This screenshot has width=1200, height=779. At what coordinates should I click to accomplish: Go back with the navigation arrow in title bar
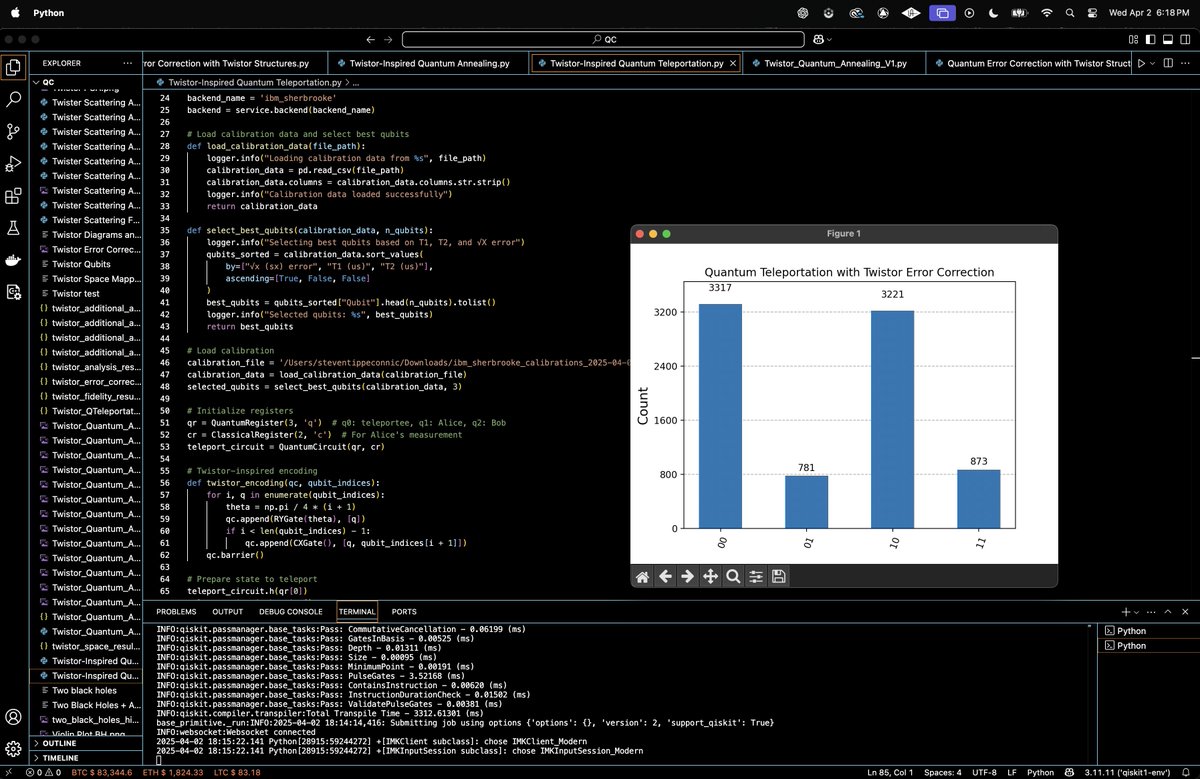tap(371, 39)
